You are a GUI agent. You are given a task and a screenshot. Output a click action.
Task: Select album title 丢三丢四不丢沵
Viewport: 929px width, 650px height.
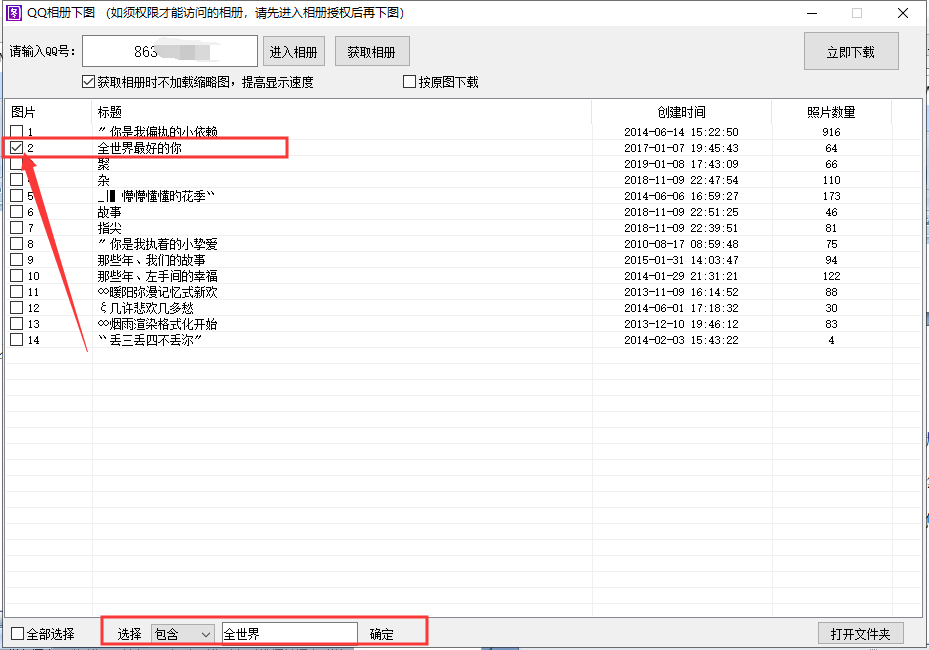(x=150, y=340)
